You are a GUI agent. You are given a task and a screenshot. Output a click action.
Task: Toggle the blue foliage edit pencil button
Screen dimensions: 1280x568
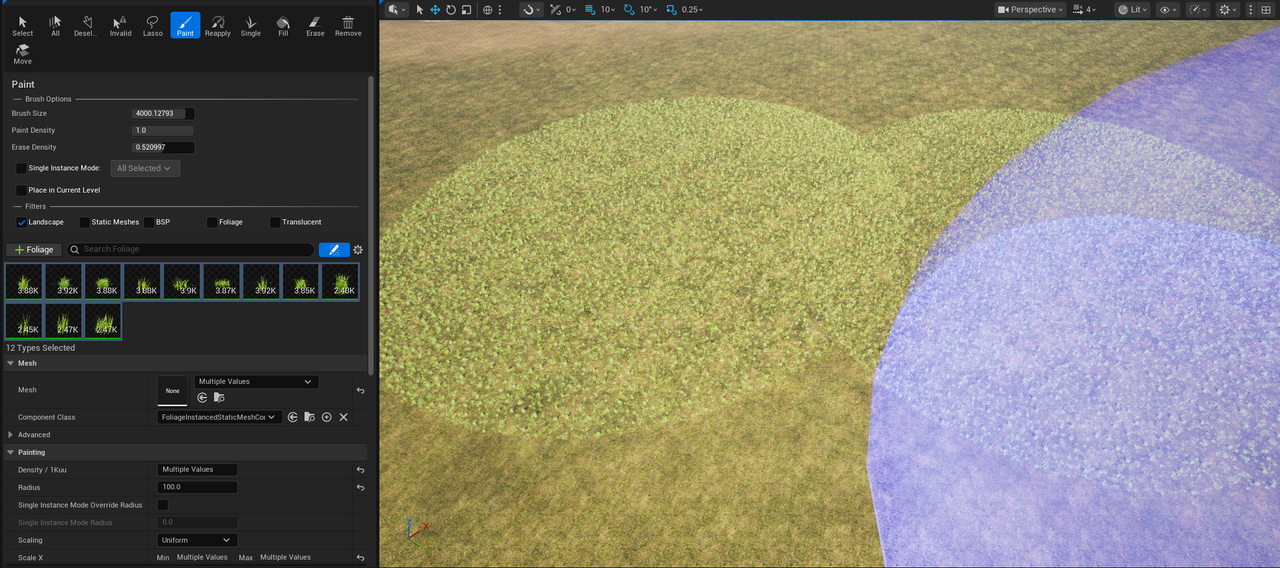point(334,250)
